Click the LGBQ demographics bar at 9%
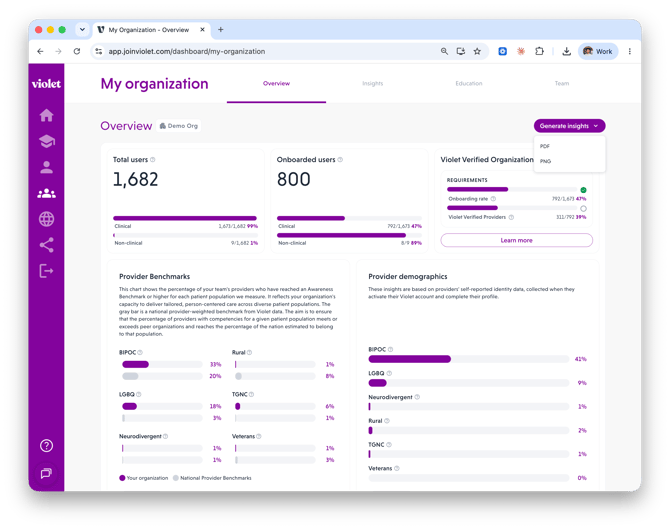 (x=469, y=383)
